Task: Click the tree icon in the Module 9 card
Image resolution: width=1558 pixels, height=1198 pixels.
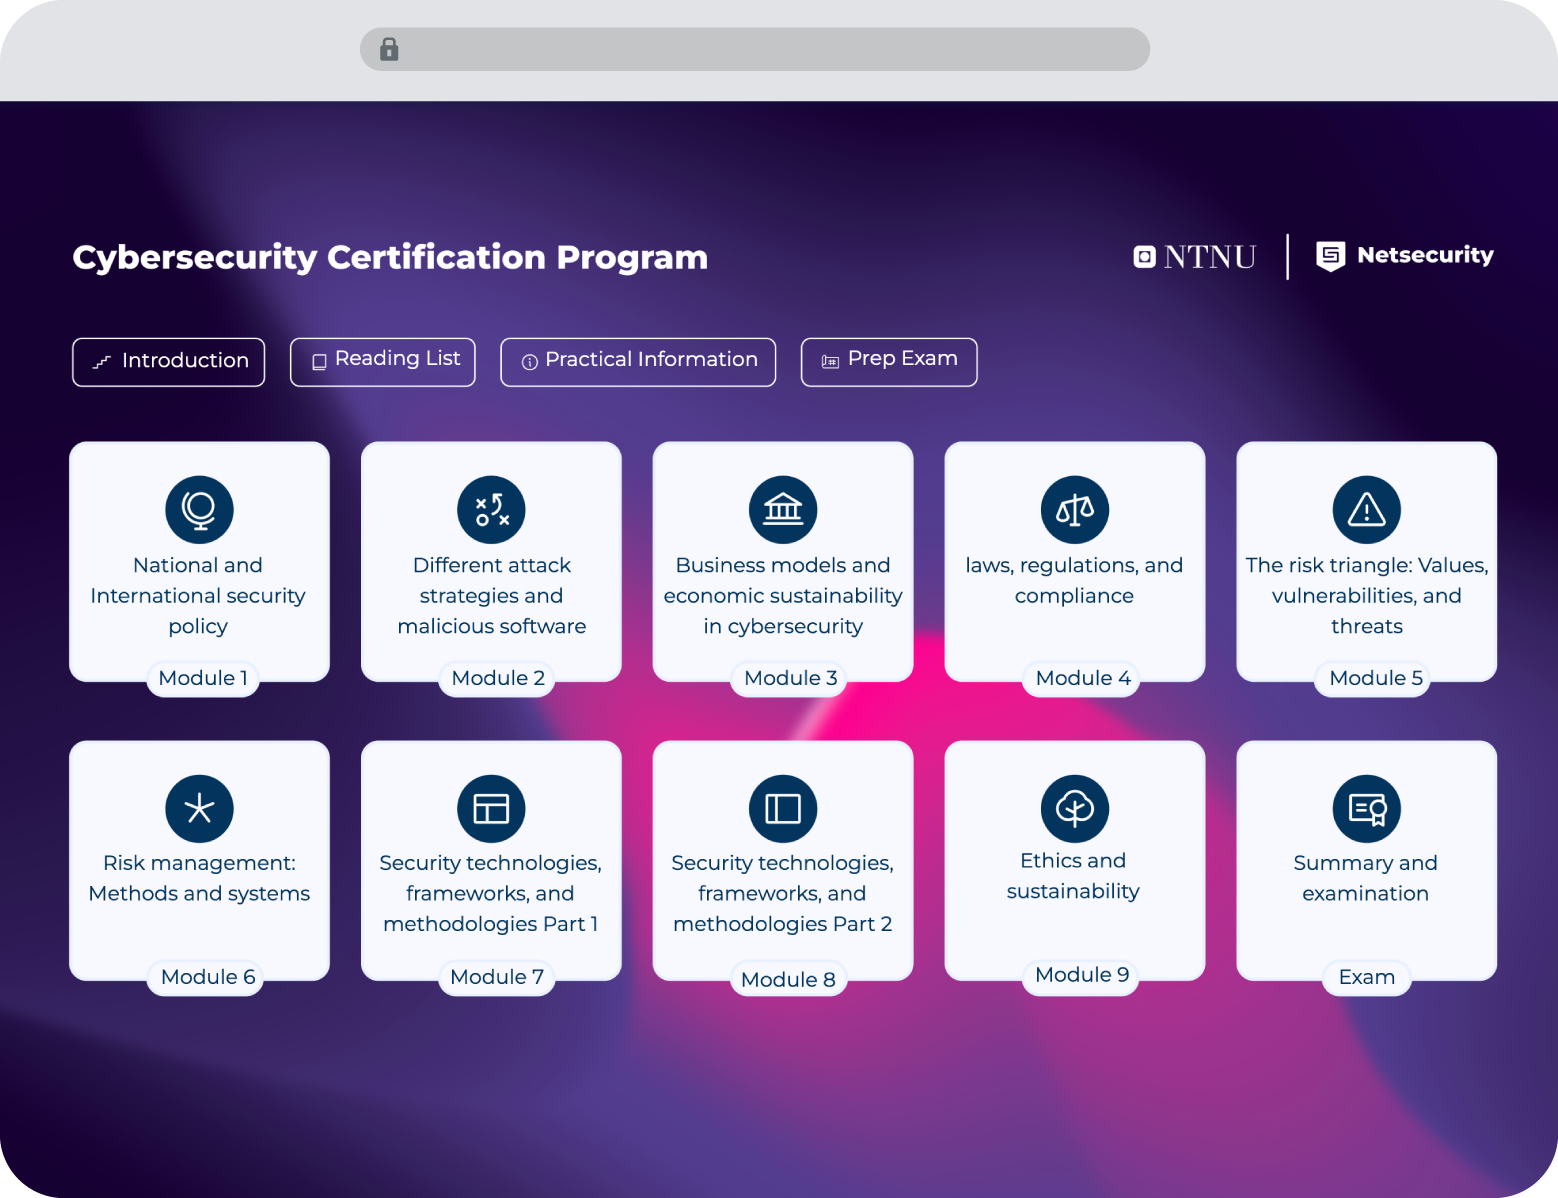Action: (x=1075, y=808)
